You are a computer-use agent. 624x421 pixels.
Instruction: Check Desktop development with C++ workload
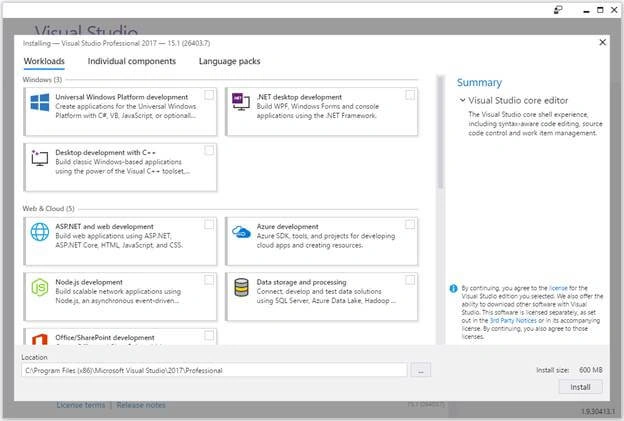[209, 150]
